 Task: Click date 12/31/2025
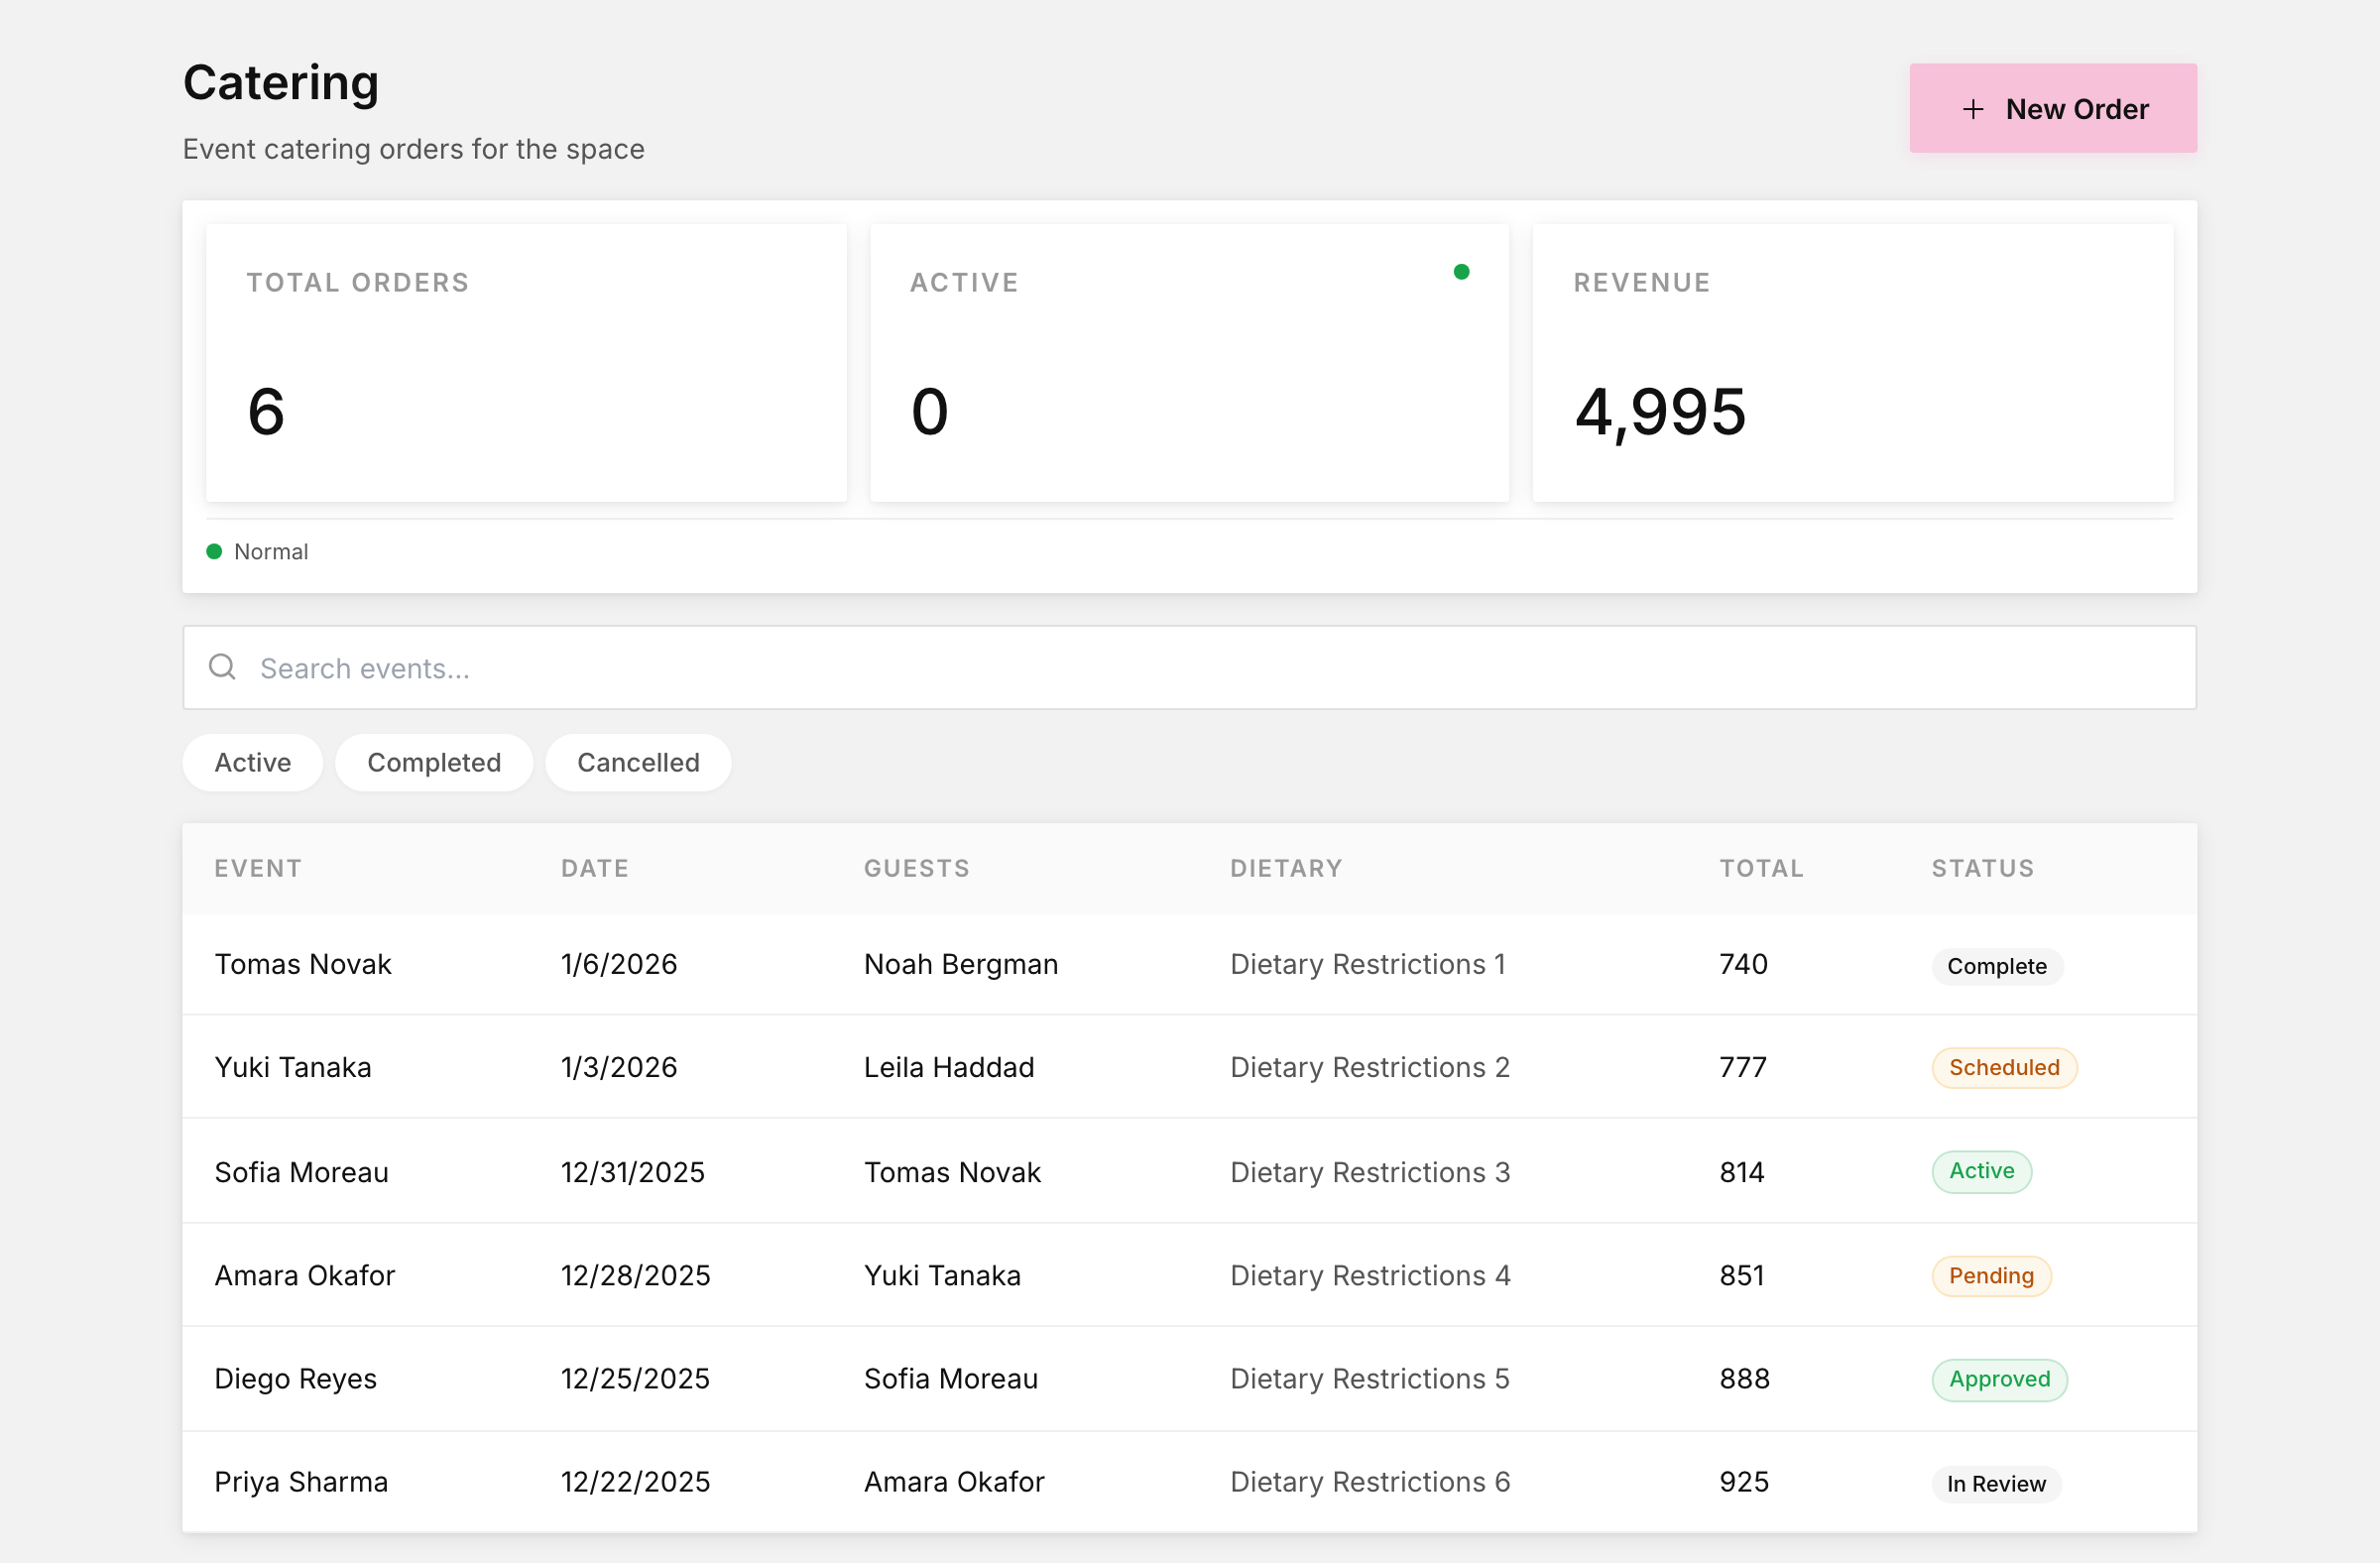(x=633, y=1171)
